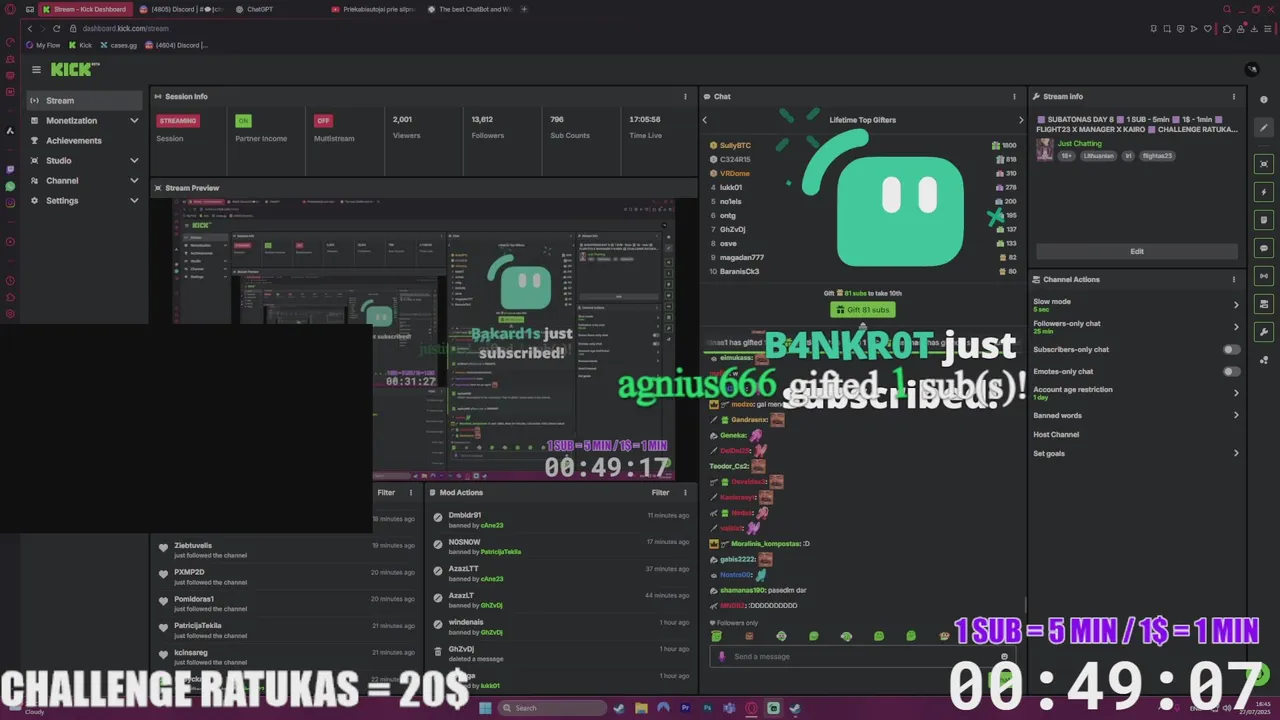1280x720 pixels.
Task: Open a new browser tab
Action: [x=524, y=9]
